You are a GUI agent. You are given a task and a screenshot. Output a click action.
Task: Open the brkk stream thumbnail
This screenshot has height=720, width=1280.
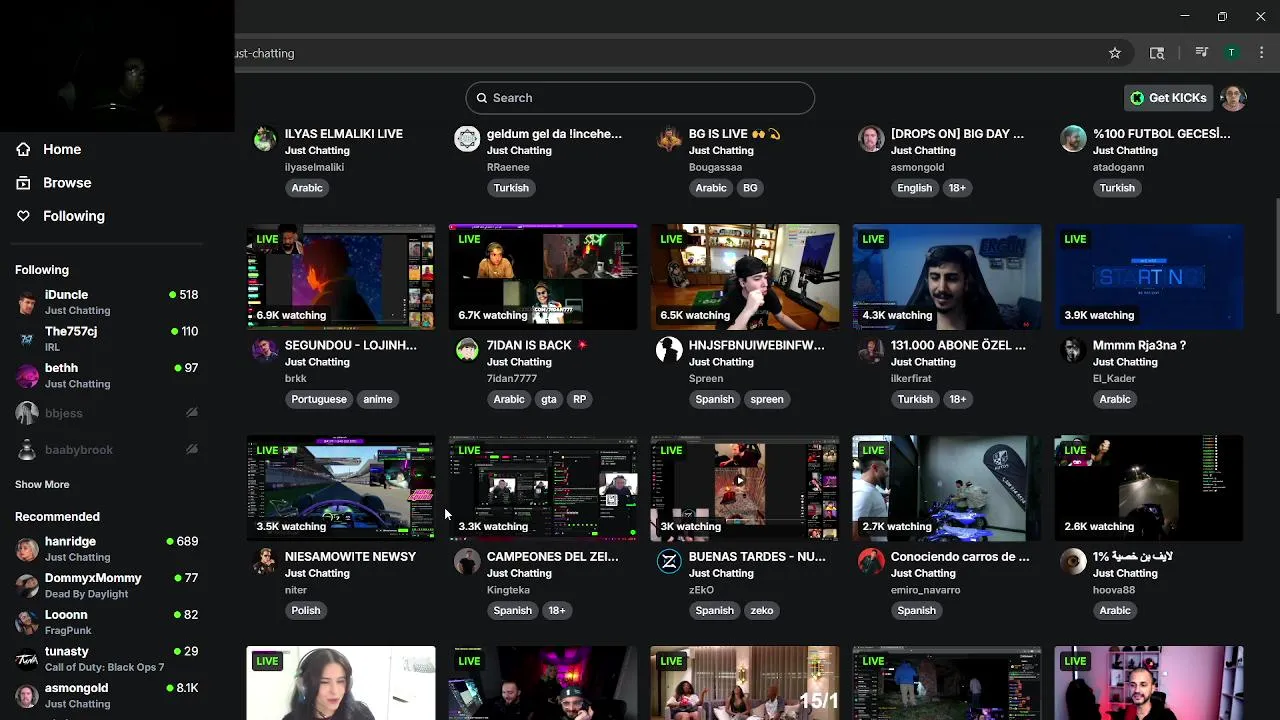[341, 277]
